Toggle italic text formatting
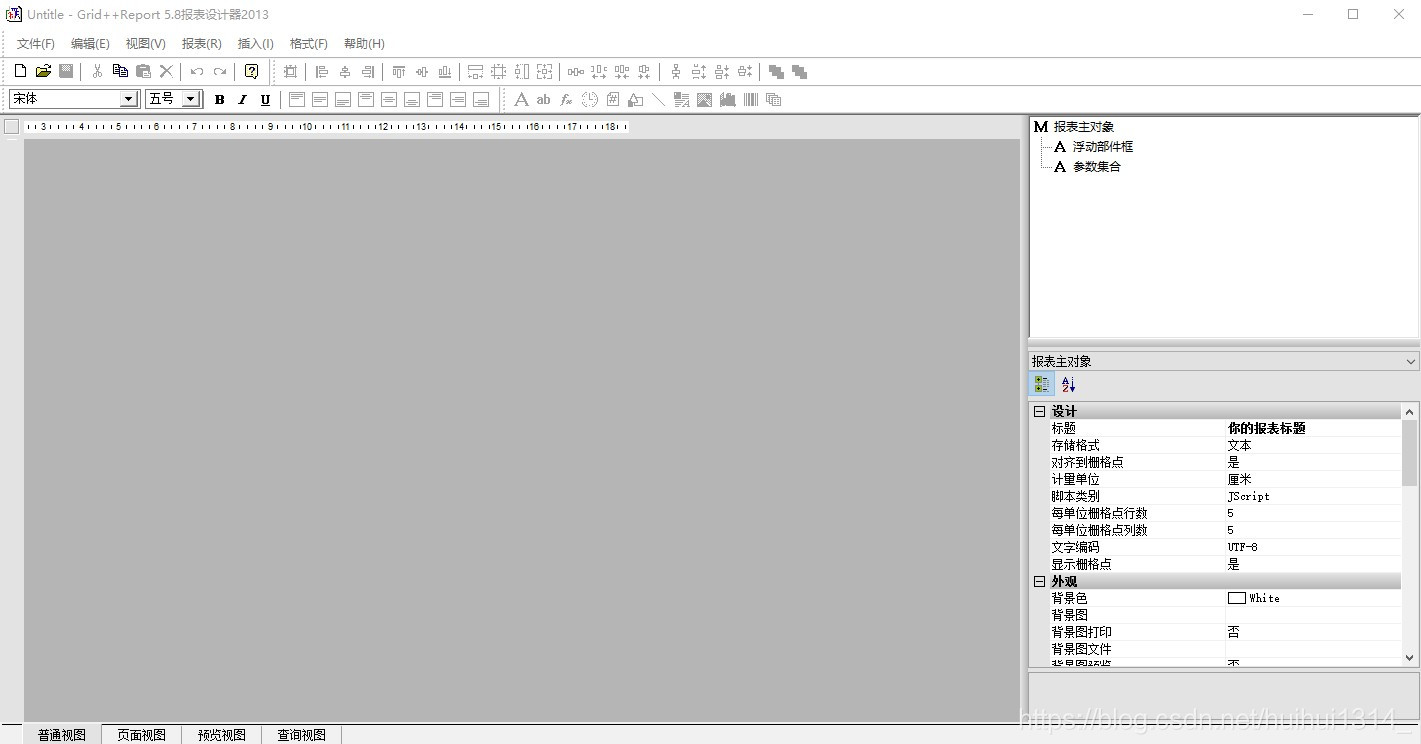The image size is (1421, 744). (242, 99)
